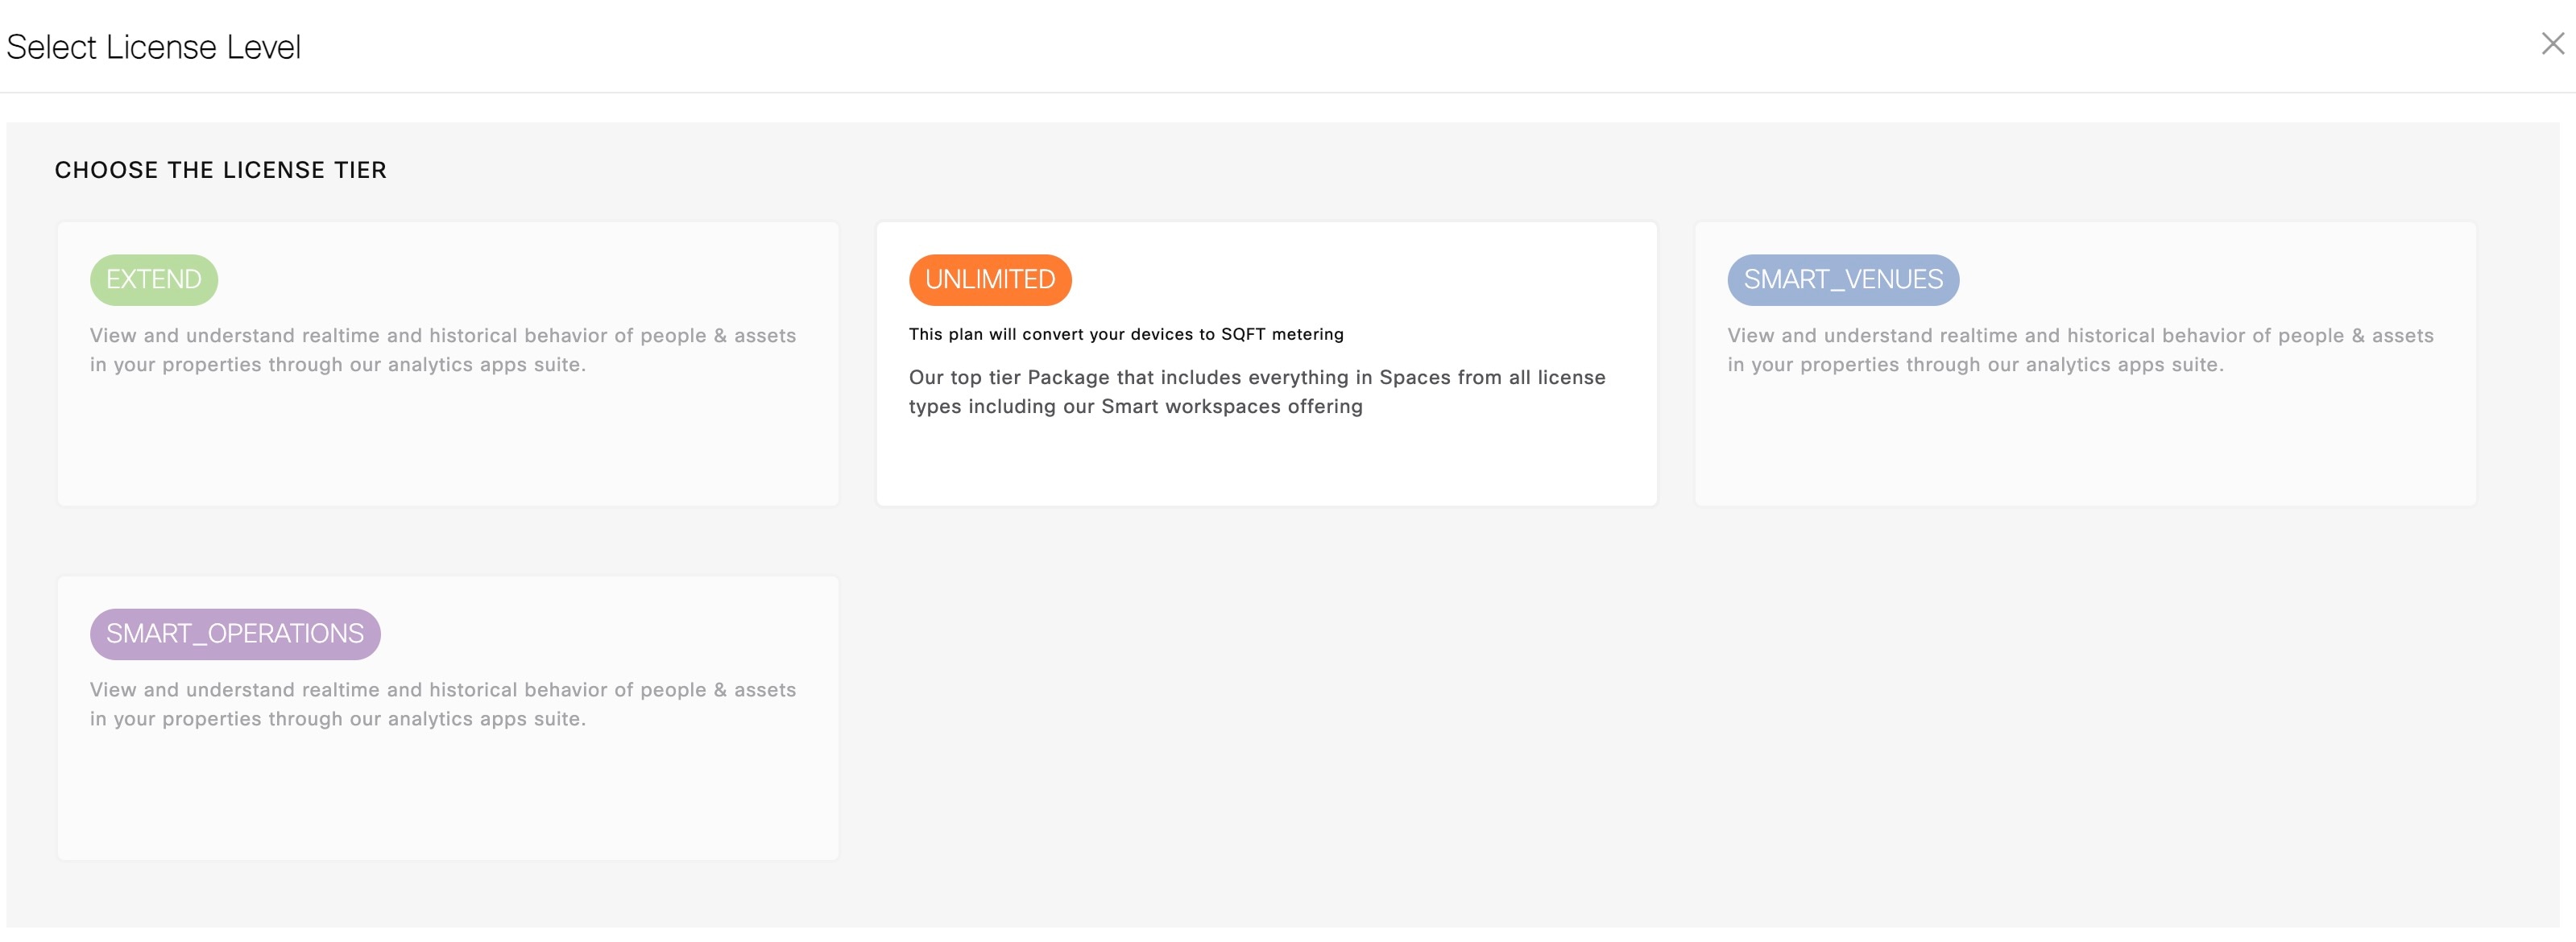Click the blue SMART_VENUES badge

click(x=1842, y=279)
